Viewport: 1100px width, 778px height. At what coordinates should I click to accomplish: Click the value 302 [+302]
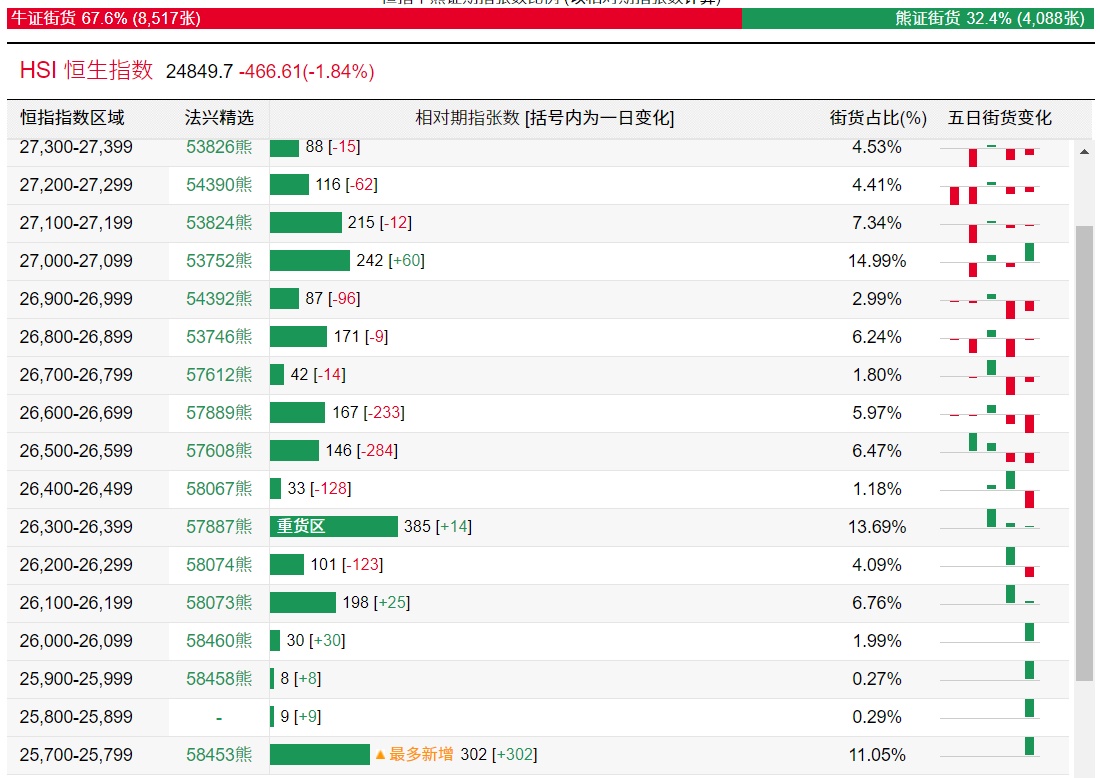coord(499,754)
